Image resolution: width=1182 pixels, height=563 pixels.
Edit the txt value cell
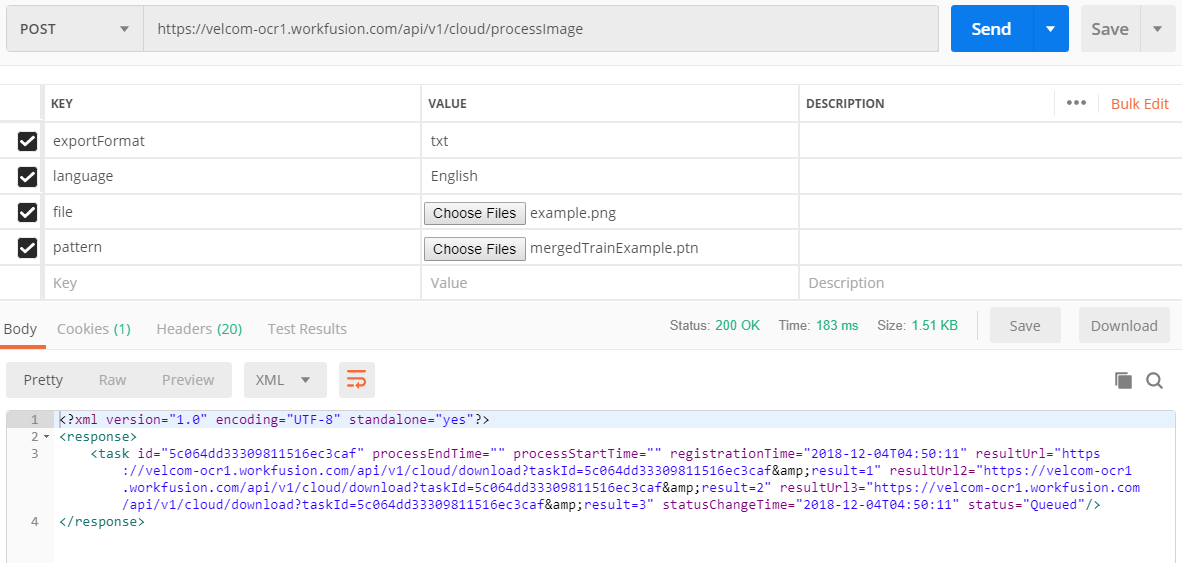pos(610,141)
